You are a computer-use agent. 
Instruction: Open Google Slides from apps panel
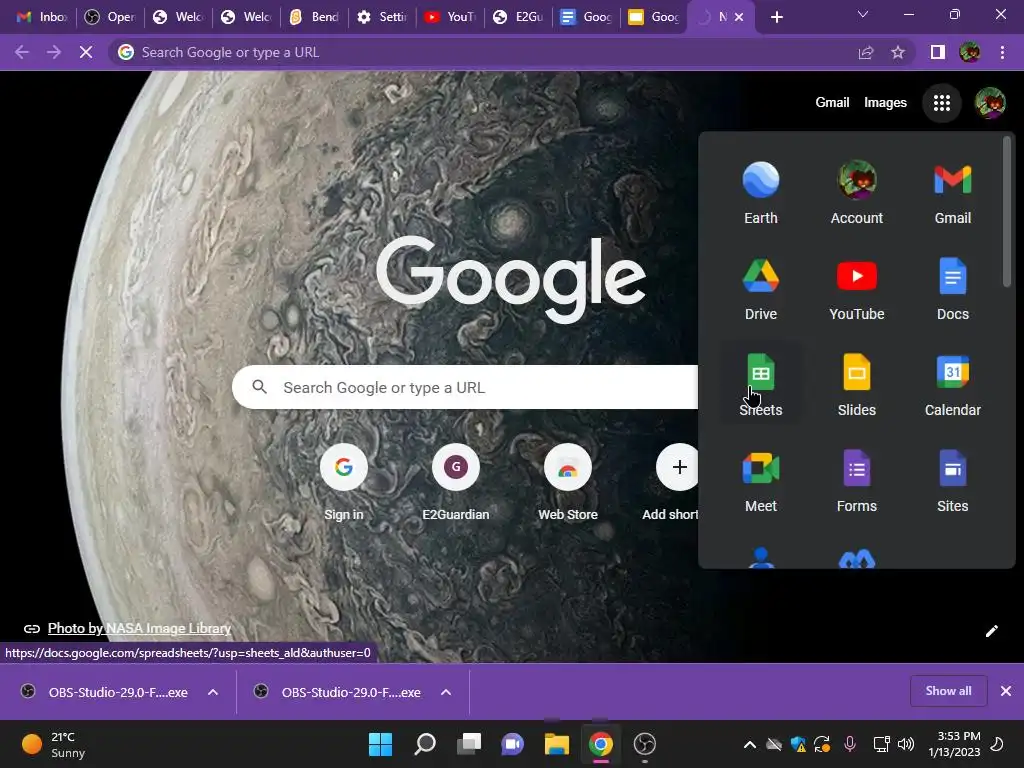click(x=856, y=385)
